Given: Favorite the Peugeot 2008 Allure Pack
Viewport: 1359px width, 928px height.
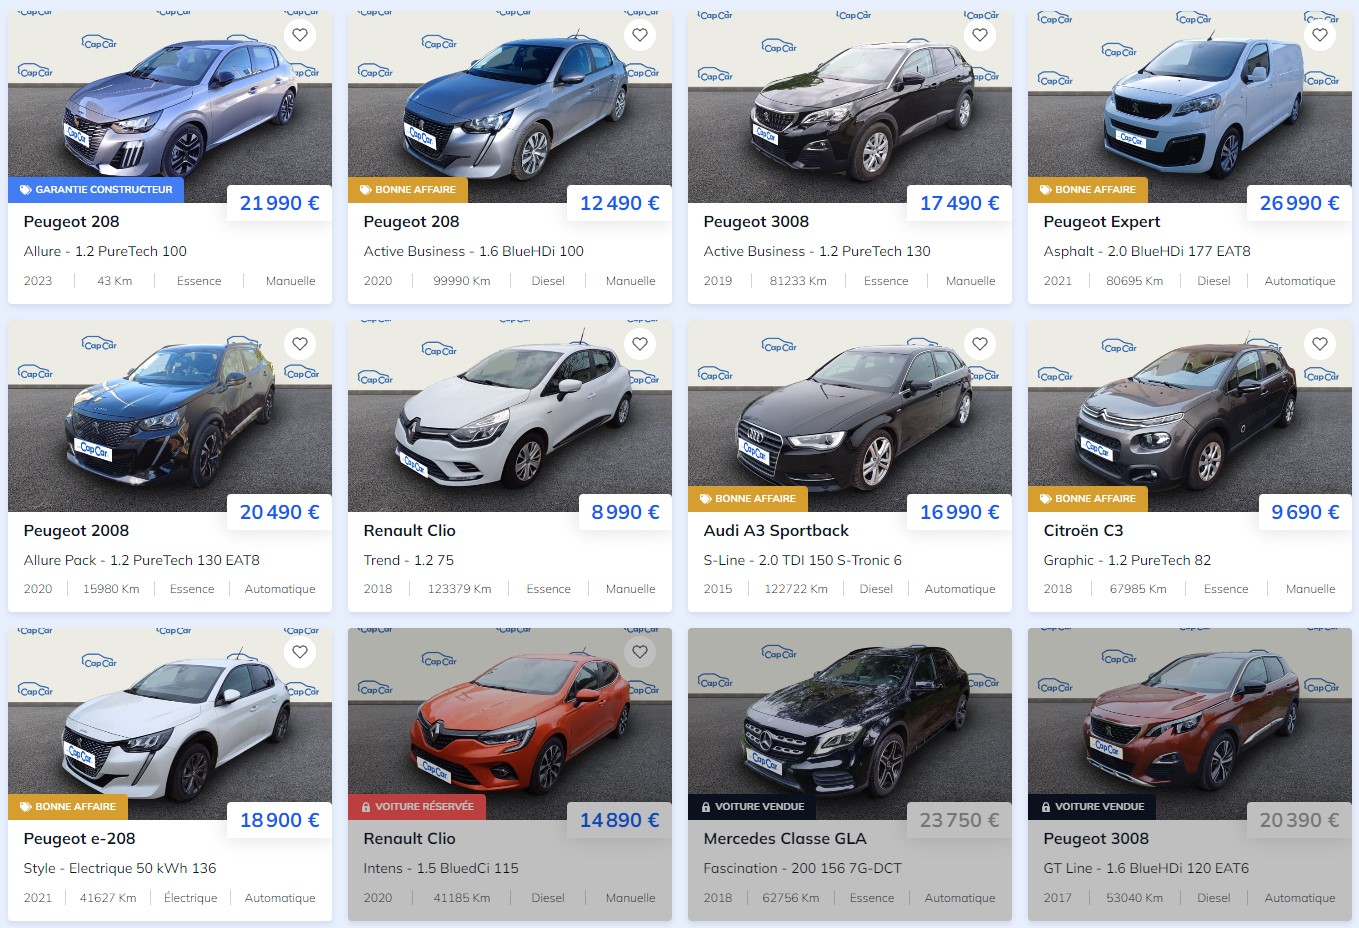Looking at the screenshot, I should [x=300, y=343].
